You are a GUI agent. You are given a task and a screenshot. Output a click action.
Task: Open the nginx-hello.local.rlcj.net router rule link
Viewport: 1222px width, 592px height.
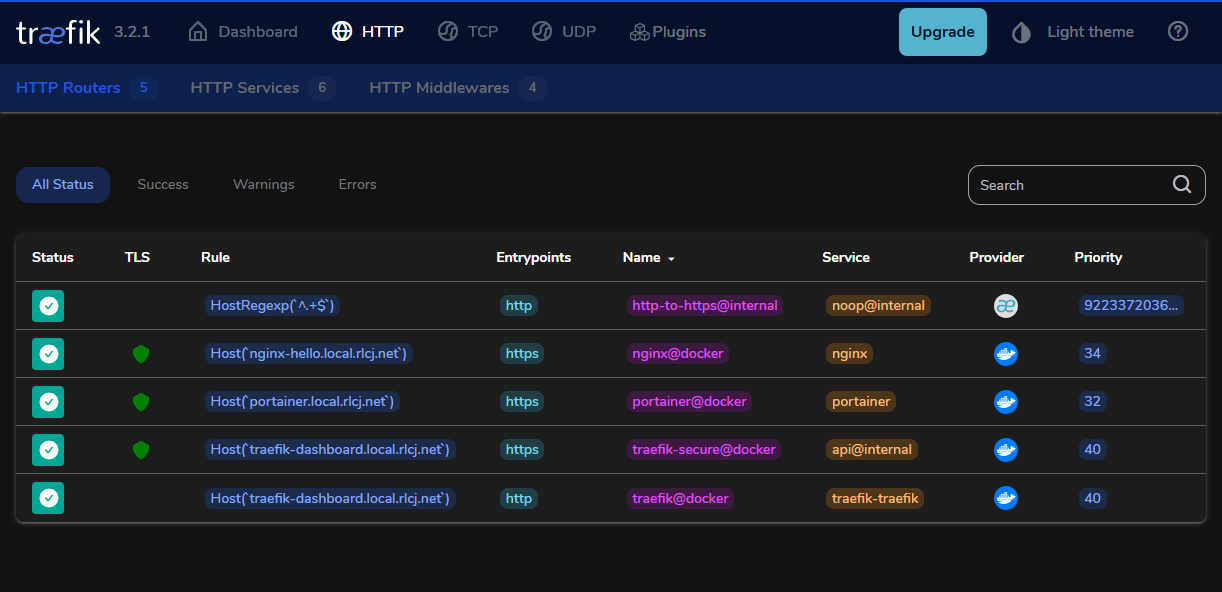point(307,353)
